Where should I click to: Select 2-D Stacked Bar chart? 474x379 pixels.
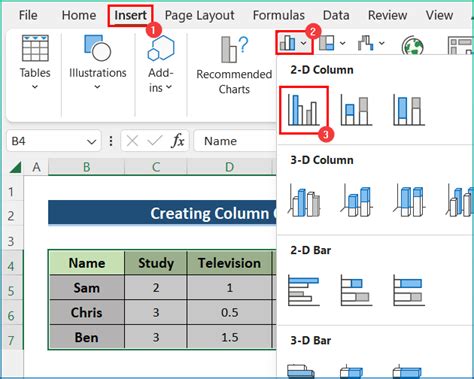pos(356,291)
